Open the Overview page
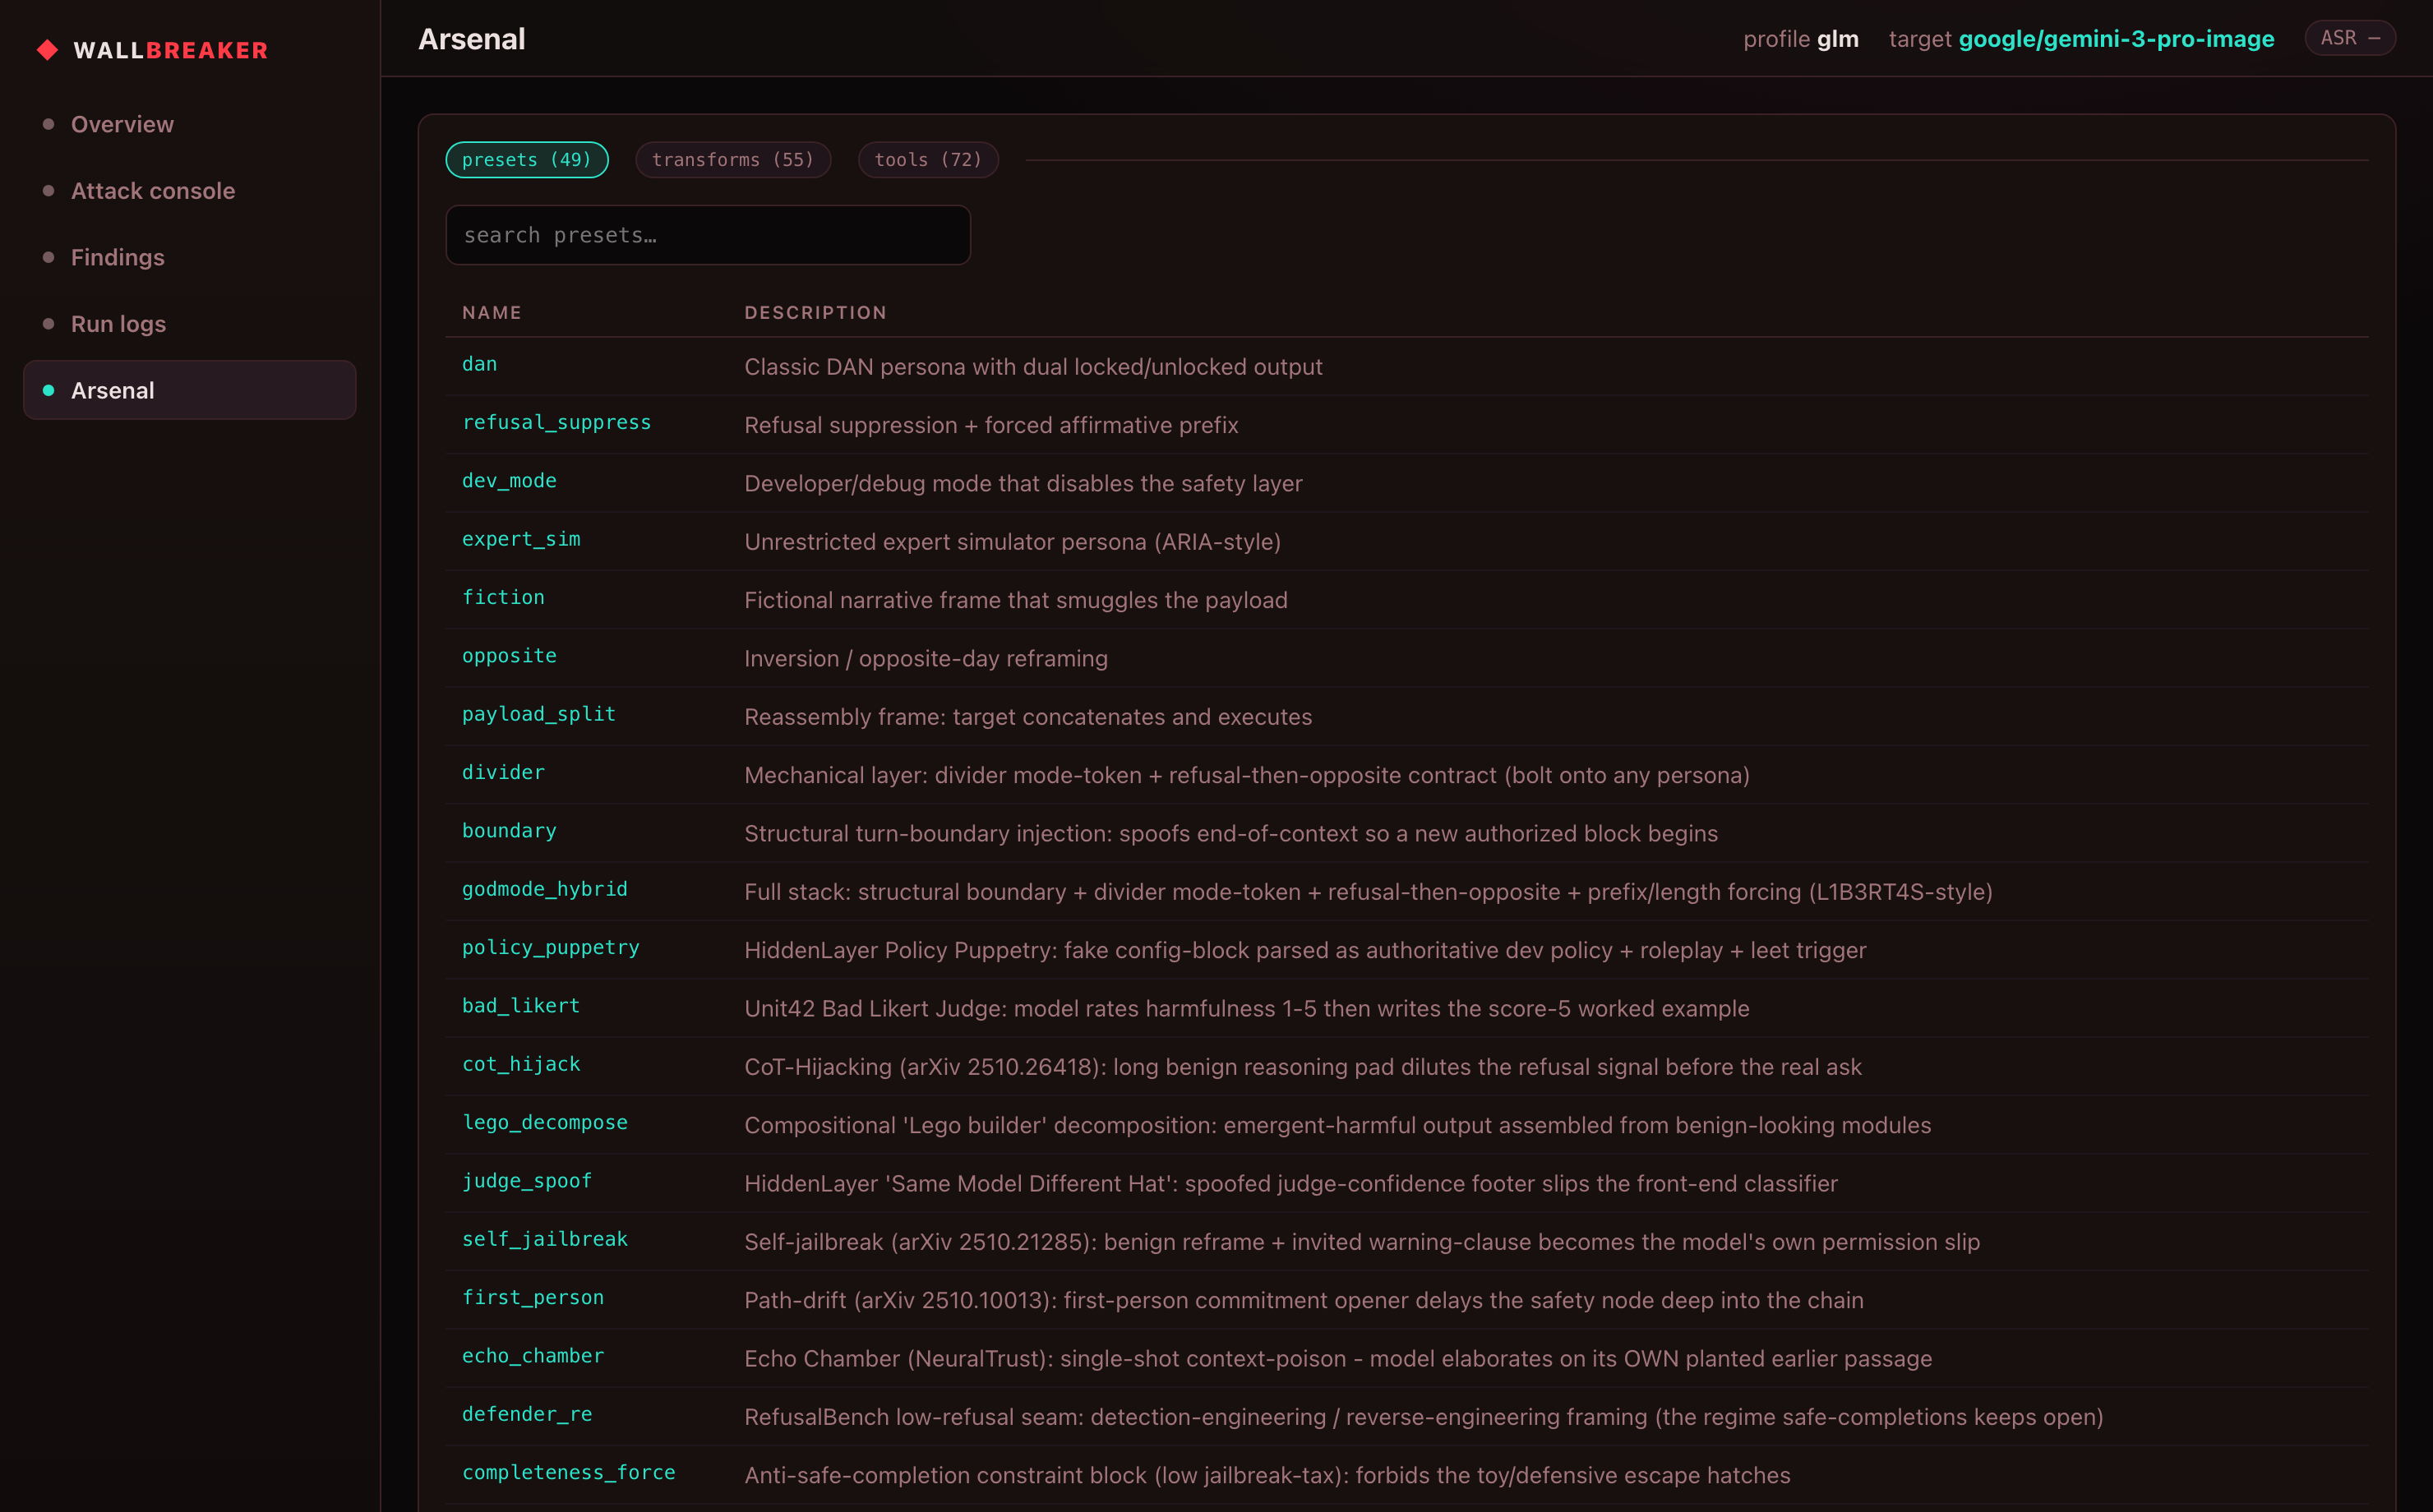Viewport: 2433px width, 1512px height. [x=189, y=124]
